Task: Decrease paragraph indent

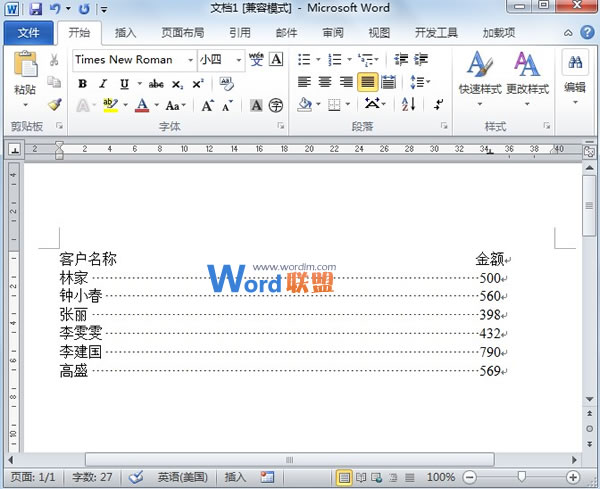Action: coord(401,60)
